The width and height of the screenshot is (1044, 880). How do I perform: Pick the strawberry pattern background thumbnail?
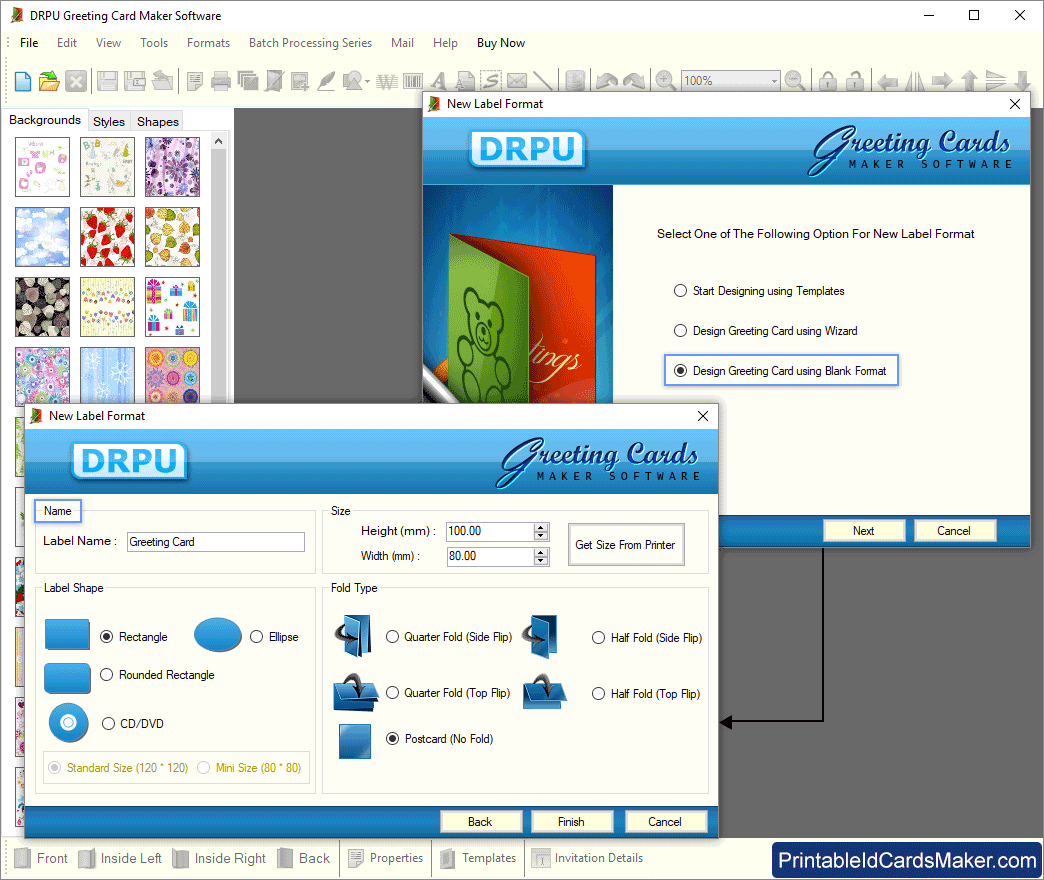point(107,237)
